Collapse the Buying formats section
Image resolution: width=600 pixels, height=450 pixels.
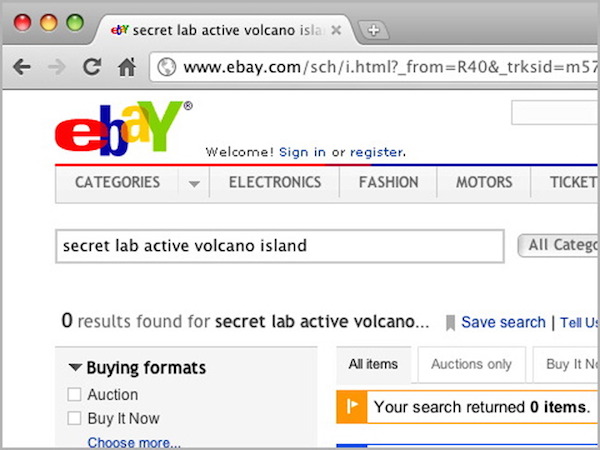[75, 367]
